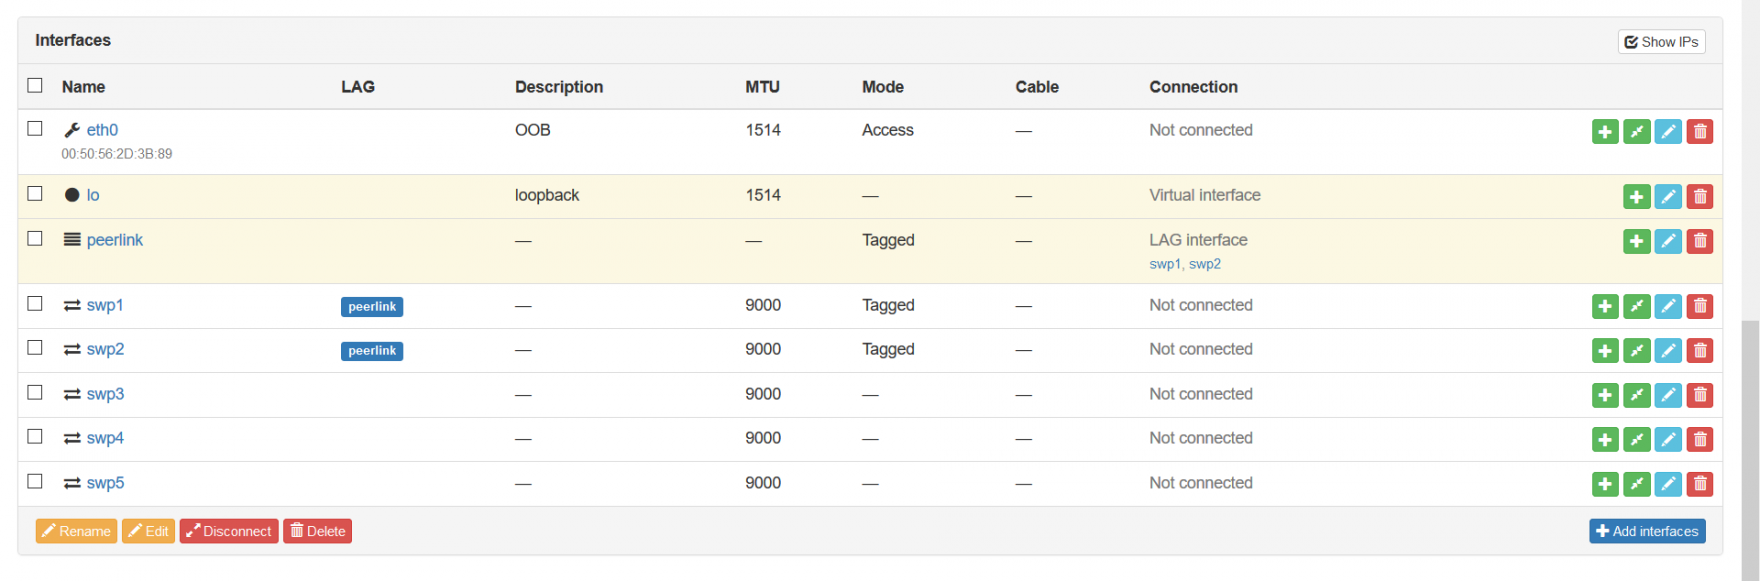Connect eth0 using green connect icon
Viewport: 1760px width, 581px height.
tap(1637, 131)
